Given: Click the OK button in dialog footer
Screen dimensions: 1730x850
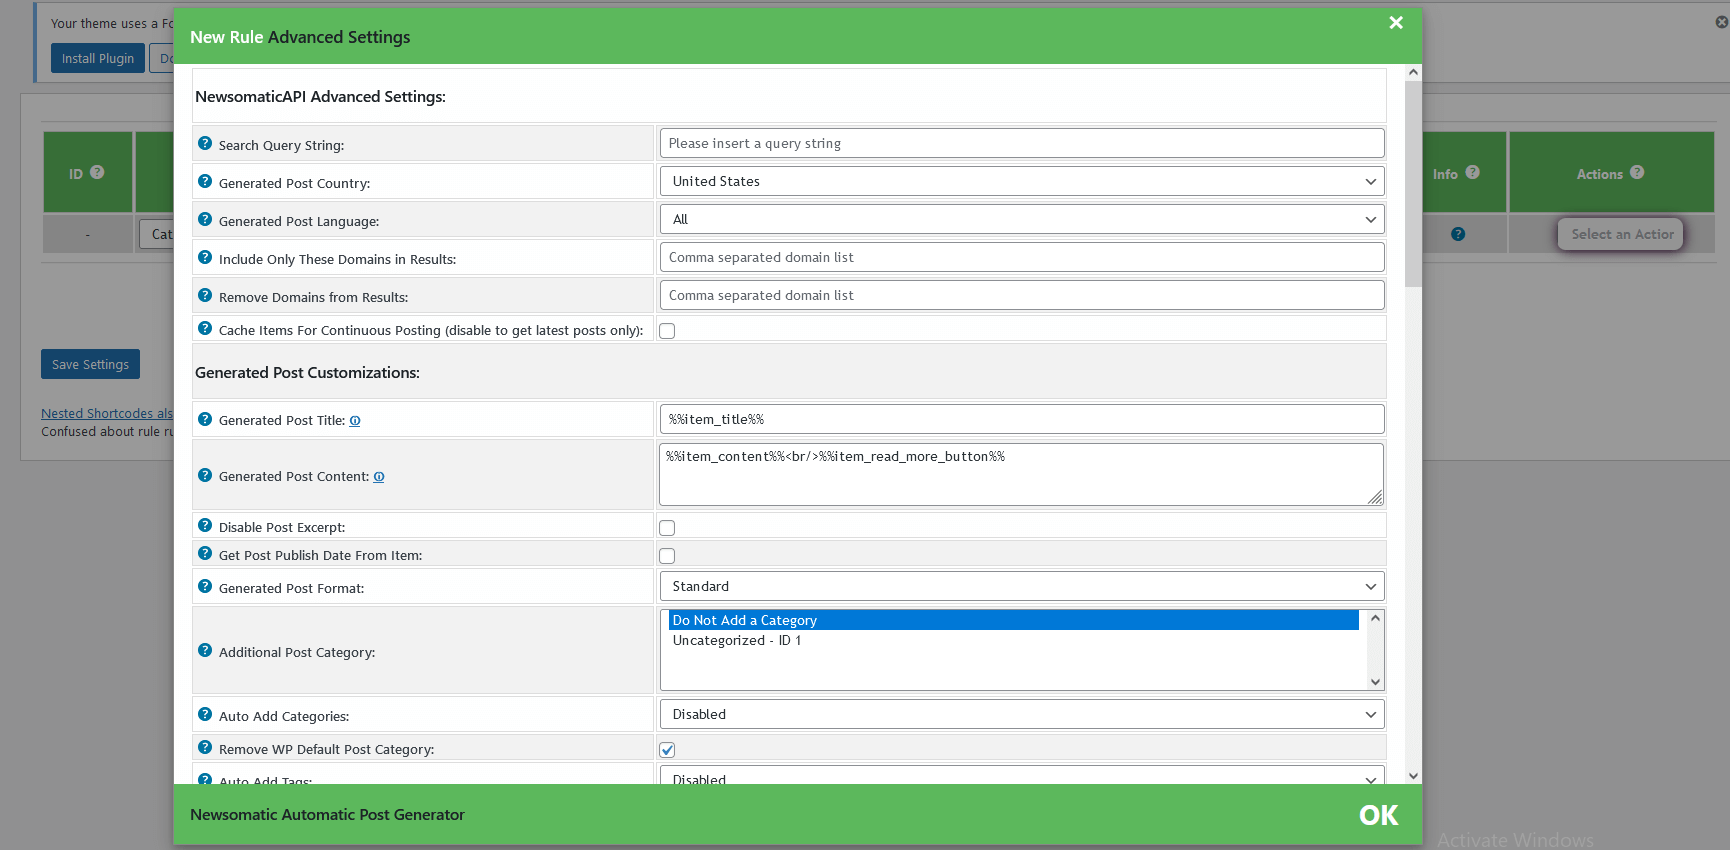Looking at the screenshot, I should click(1378, 815).
